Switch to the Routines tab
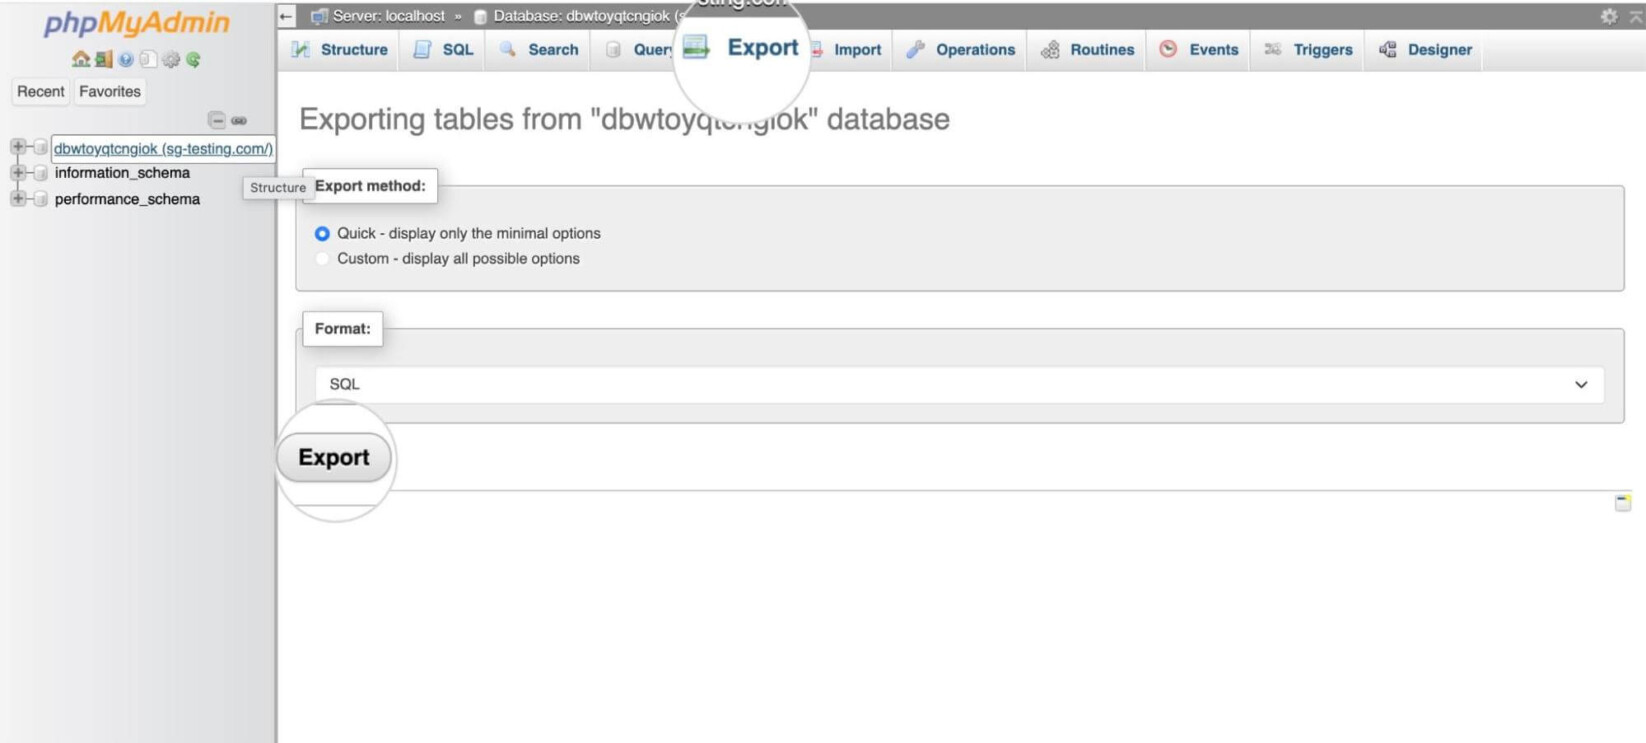 1087,49
